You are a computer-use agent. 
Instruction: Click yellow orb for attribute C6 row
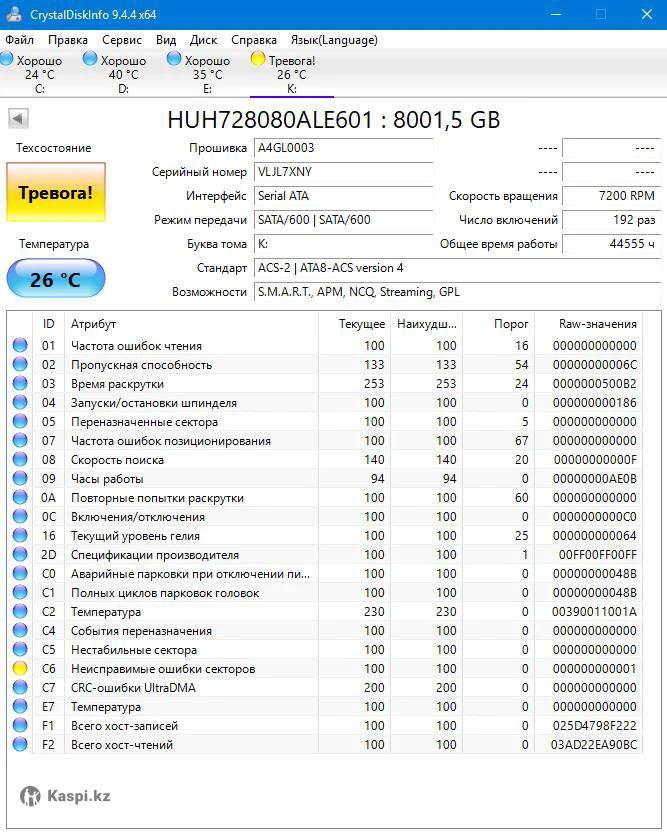[x=20, y=669]
